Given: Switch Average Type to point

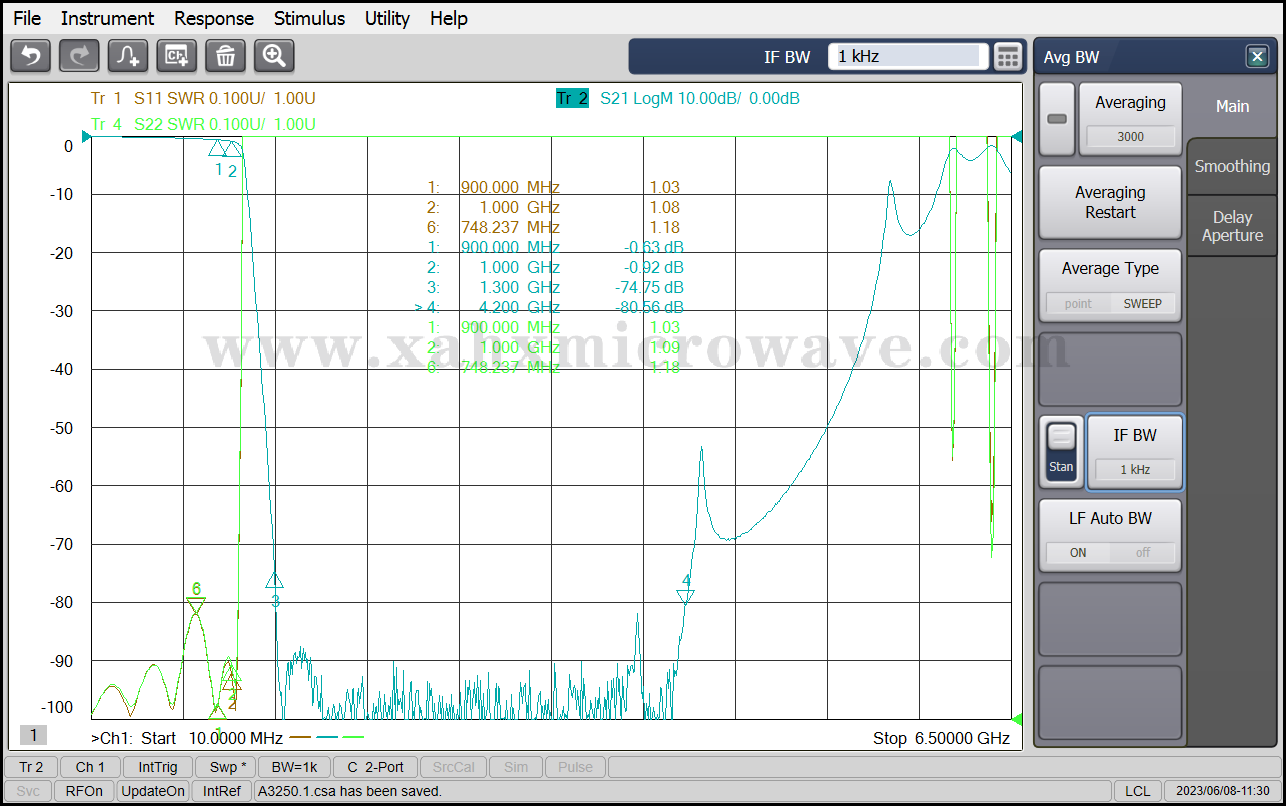Looking at the screenshot, I should tap(1078, 303).
